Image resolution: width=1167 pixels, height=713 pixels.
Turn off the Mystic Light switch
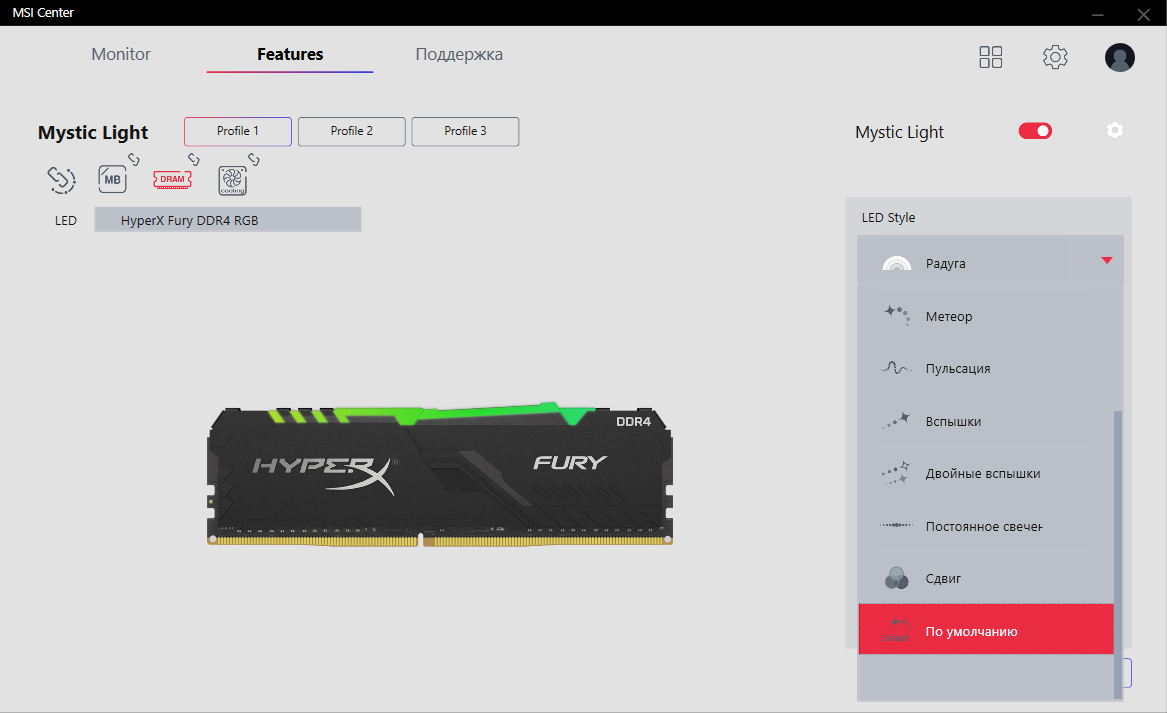point(1035,131)
